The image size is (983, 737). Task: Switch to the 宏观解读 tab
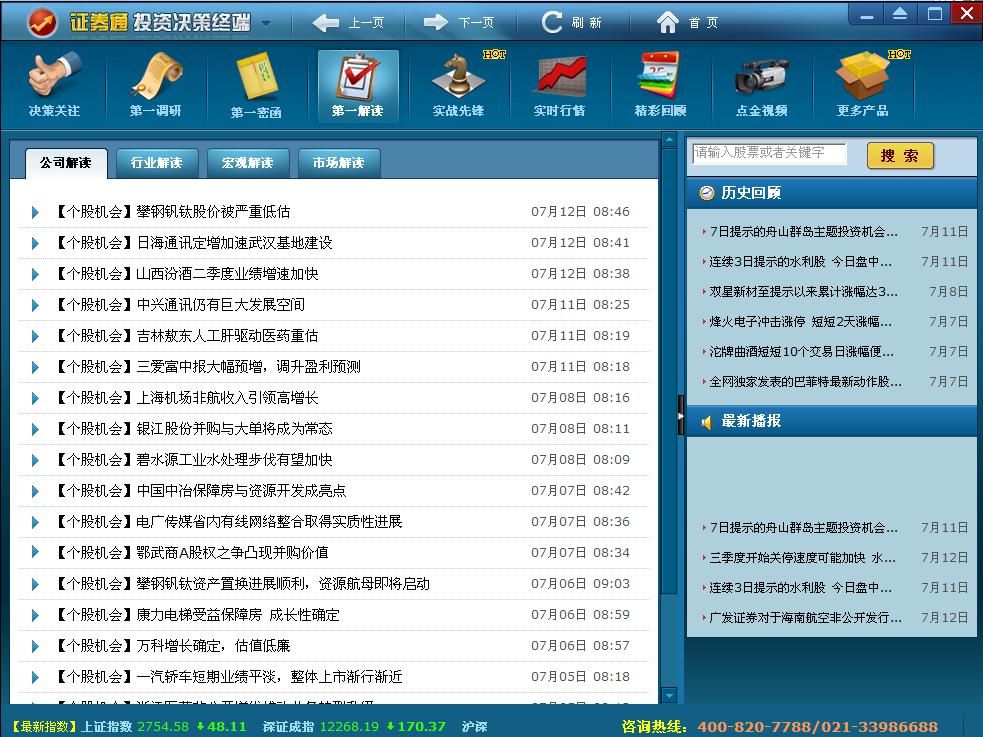point(248,163)
